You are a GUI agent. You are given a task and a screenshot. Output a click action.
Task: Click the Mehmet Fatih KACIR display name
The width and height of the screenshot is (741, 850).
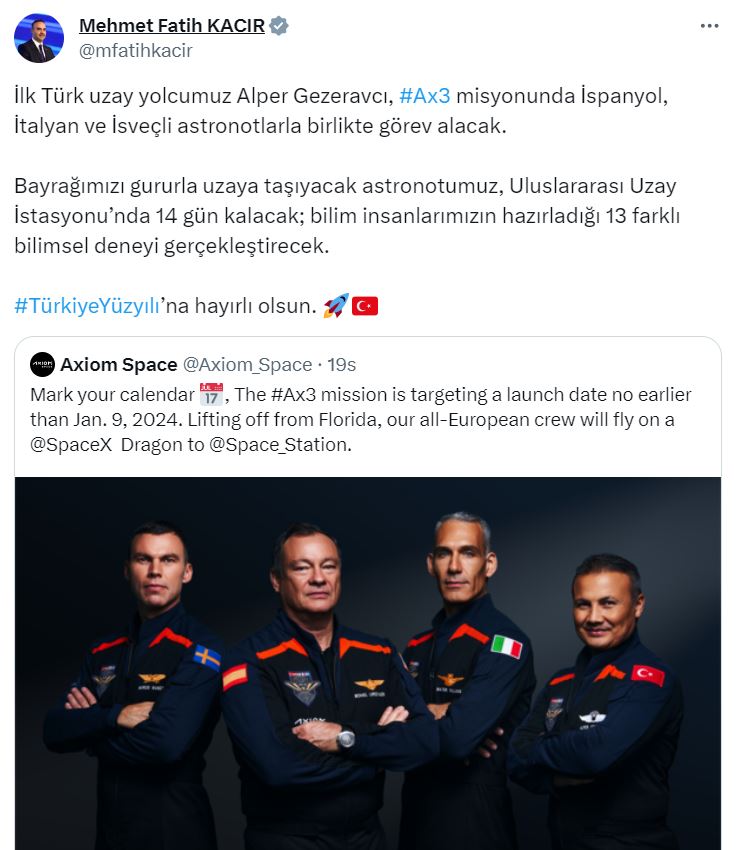172,25
